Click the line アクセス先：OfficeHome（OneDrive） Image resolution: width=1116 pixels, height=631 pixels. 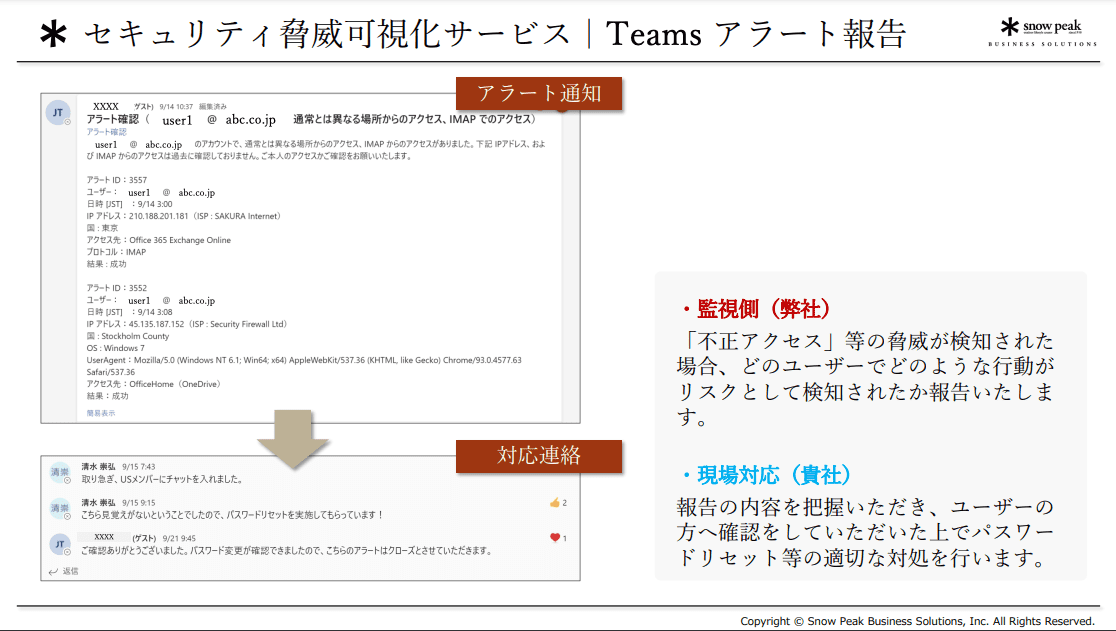click(x=154, y=384)
